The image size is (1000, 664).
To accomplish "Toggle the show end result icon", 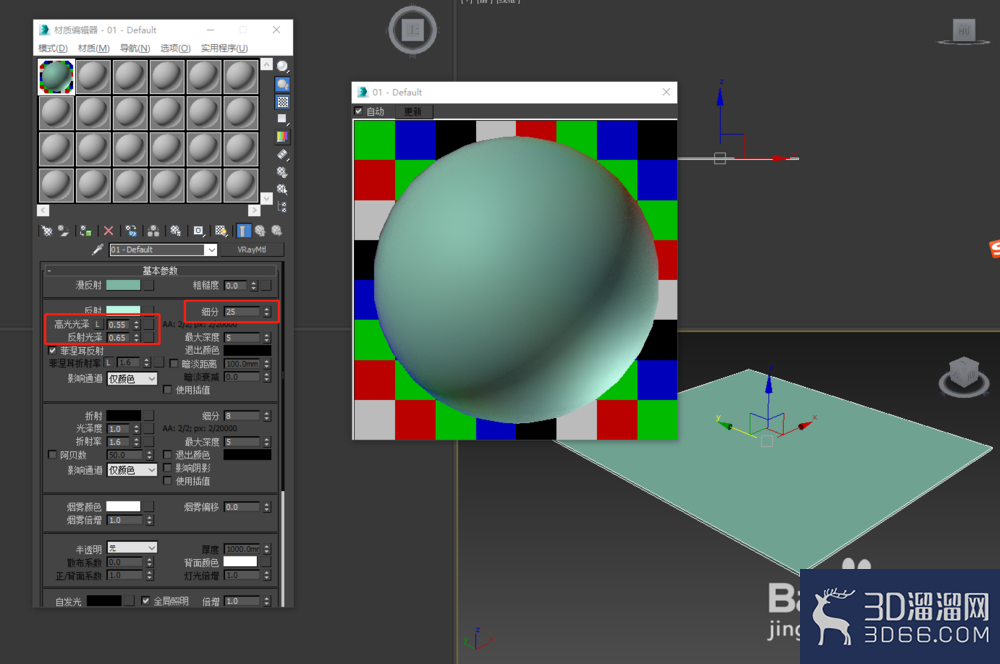I will click(244, 231).
